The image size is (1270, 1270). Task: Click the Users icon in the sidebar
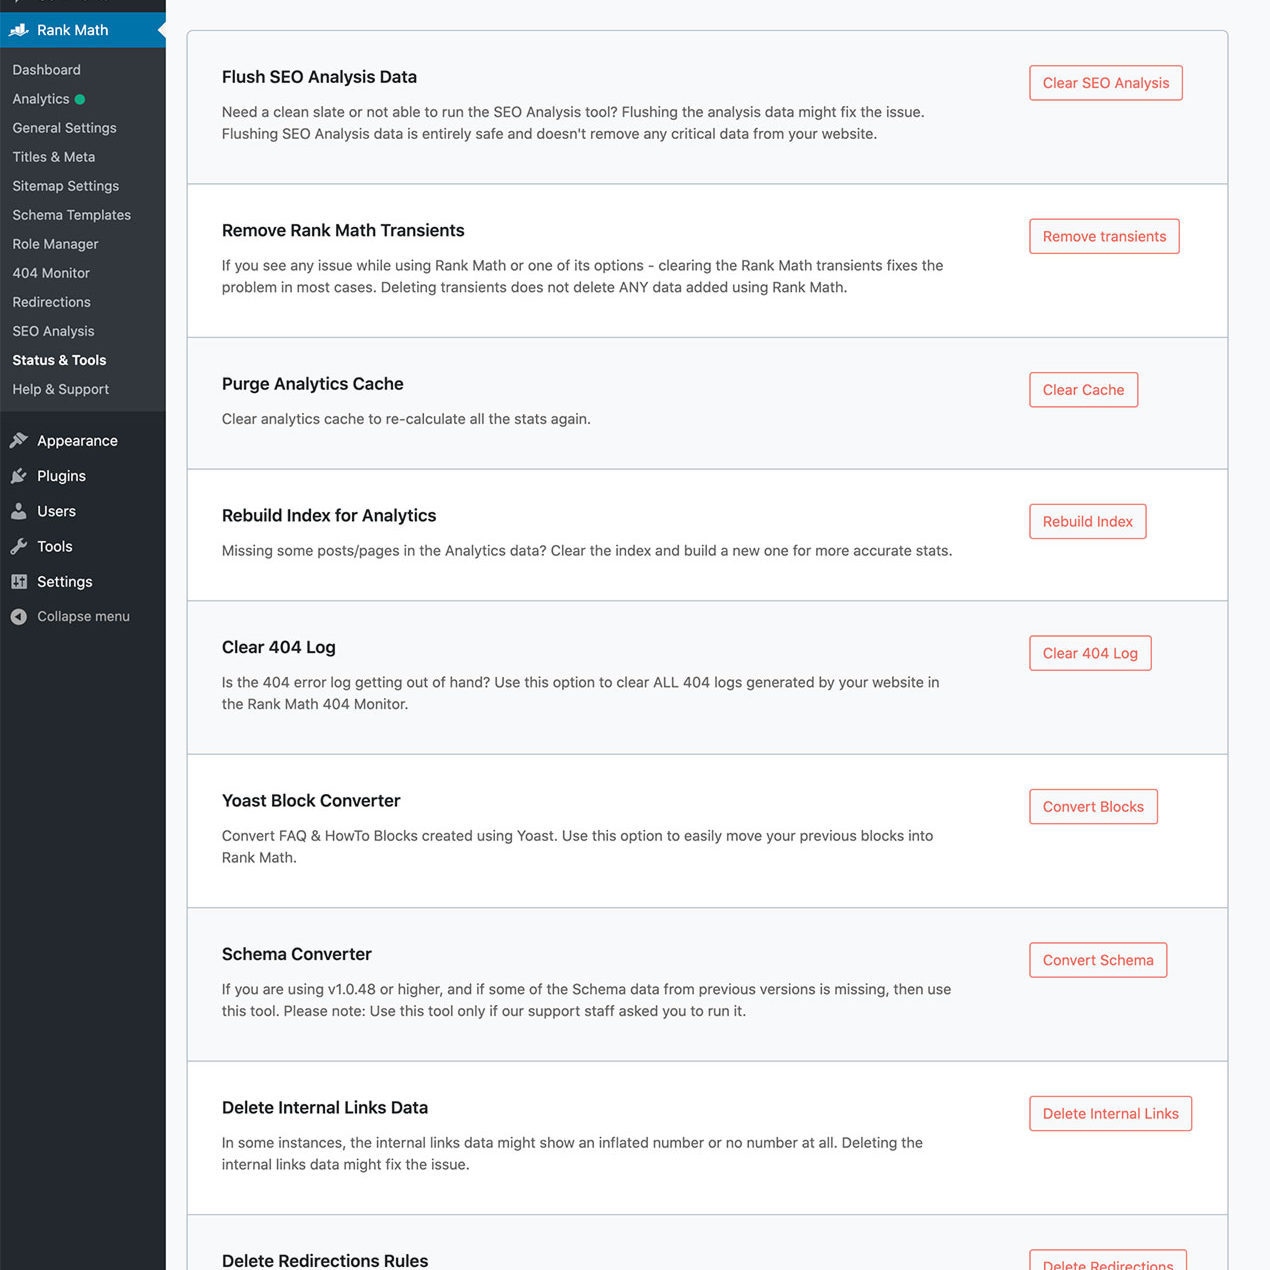point(19,511)
